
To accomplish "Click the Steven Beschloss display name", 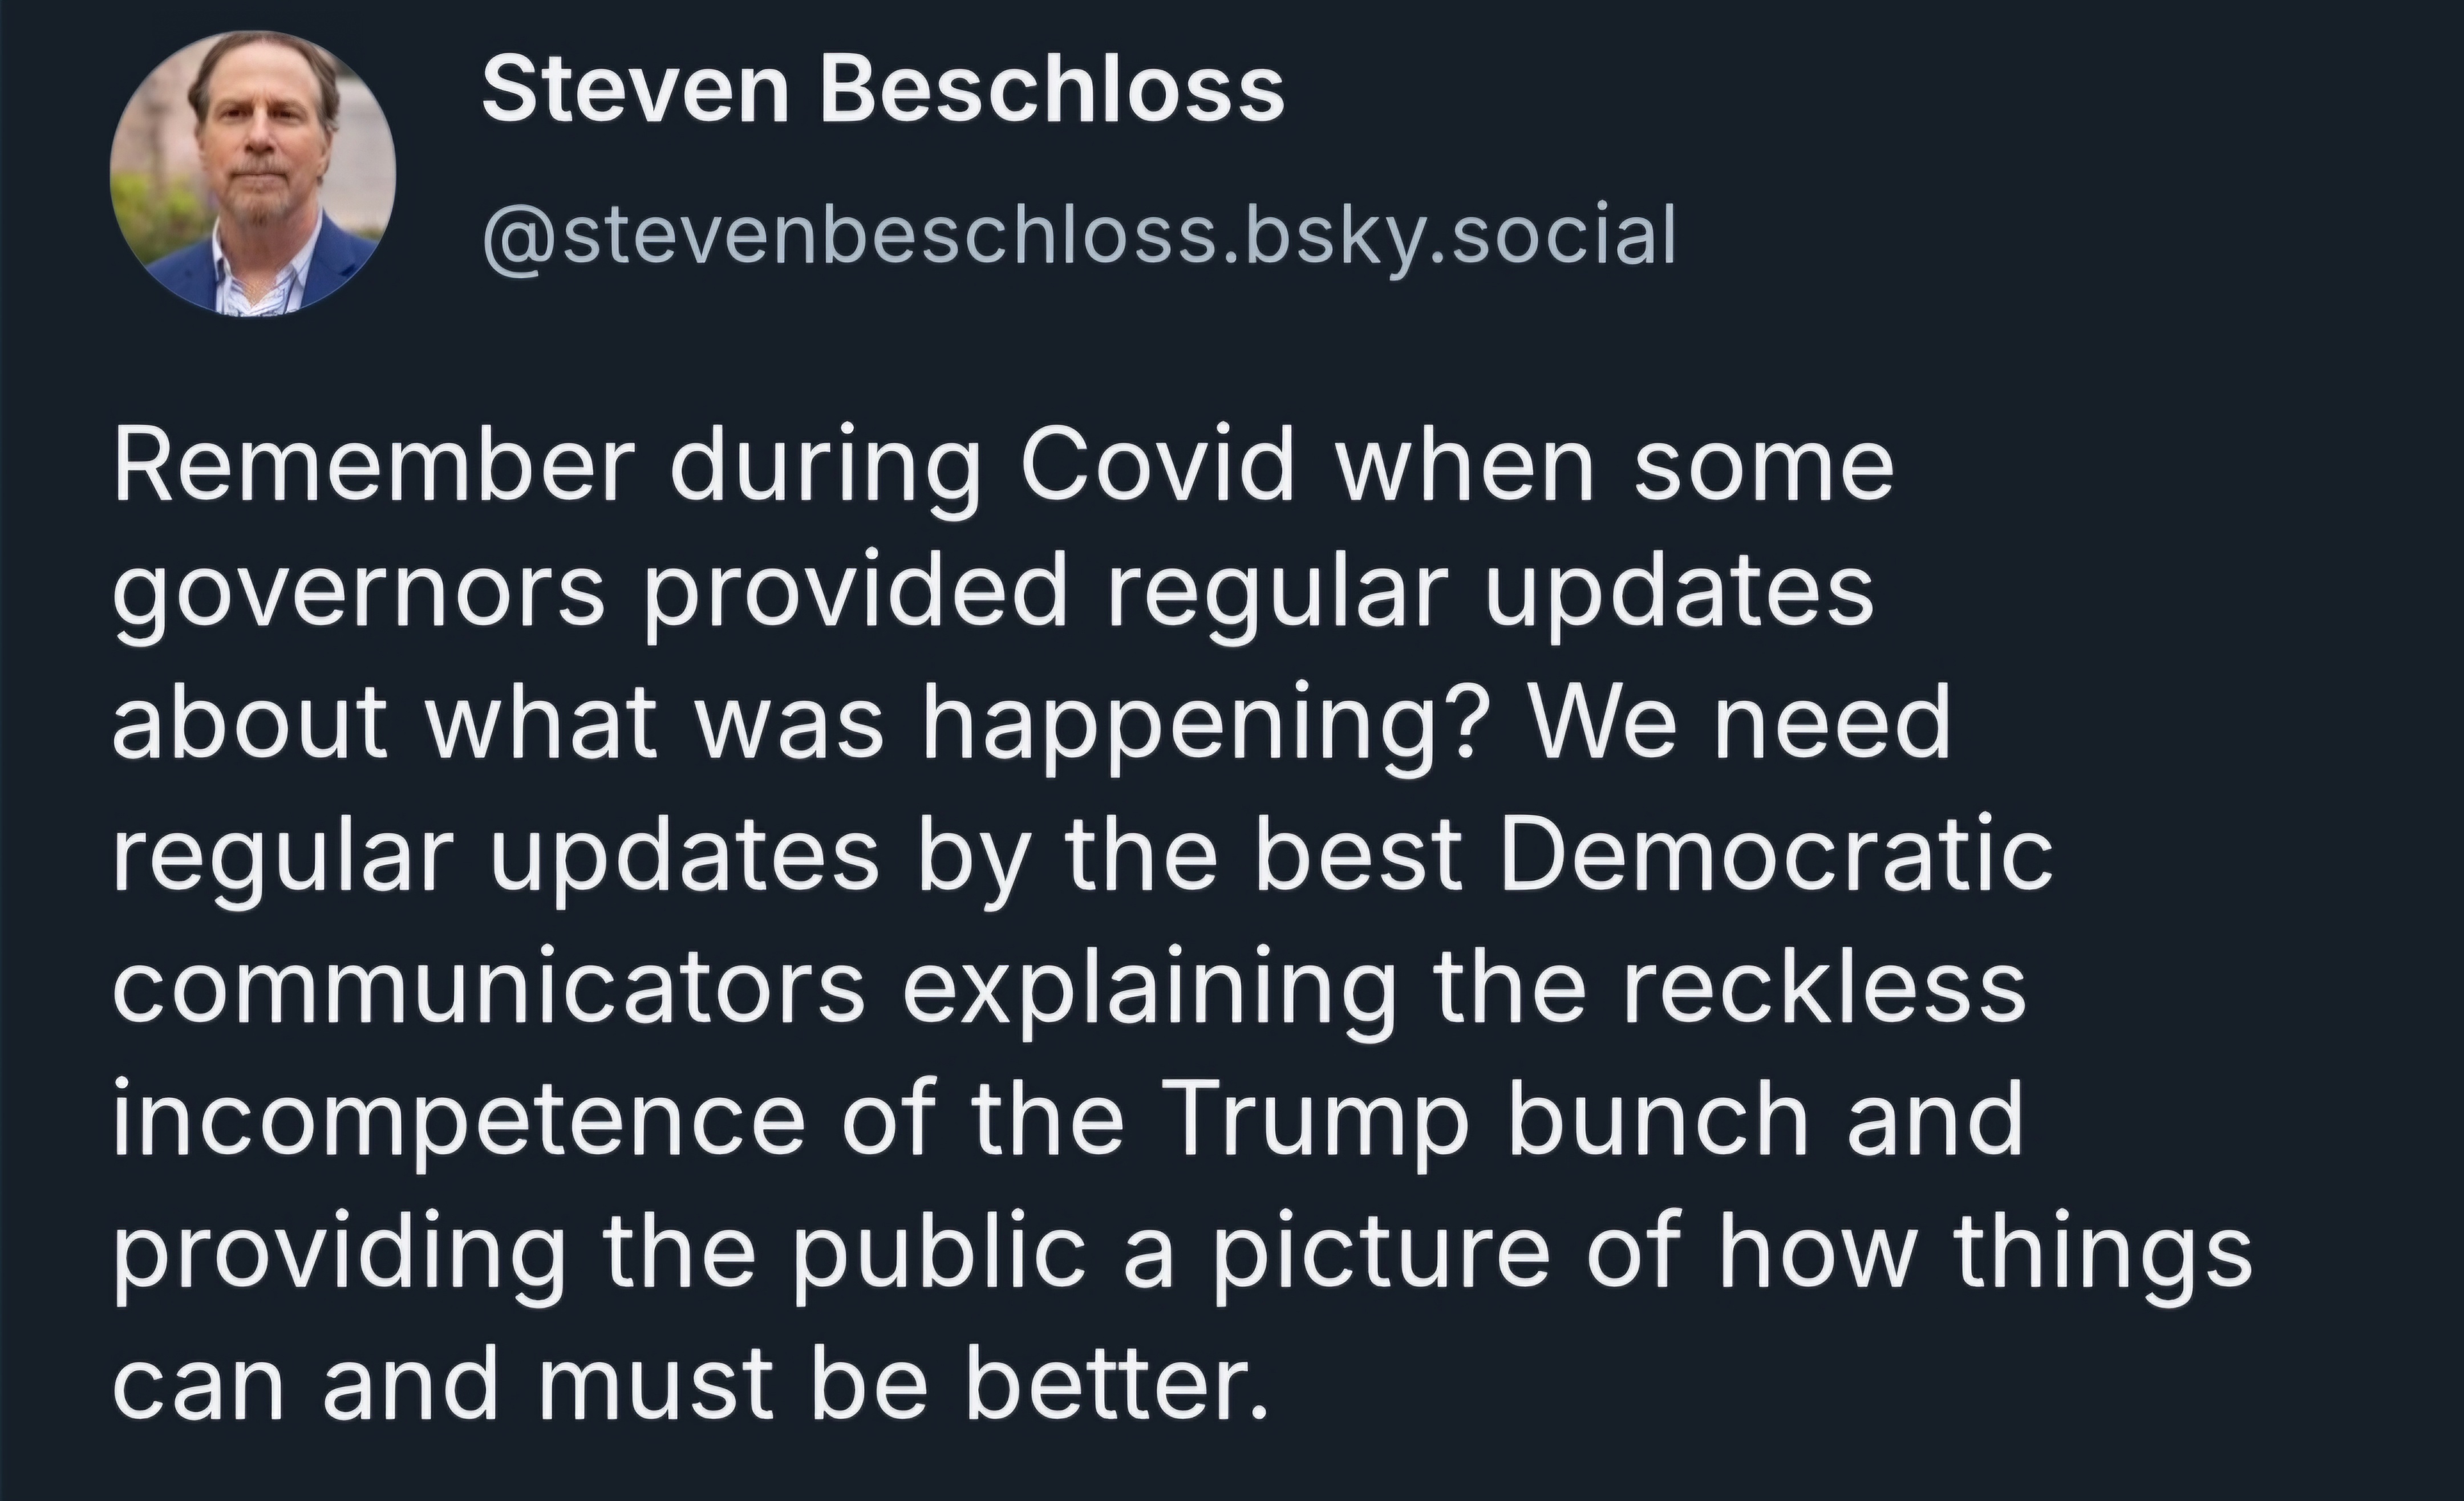I will (883, 90).
